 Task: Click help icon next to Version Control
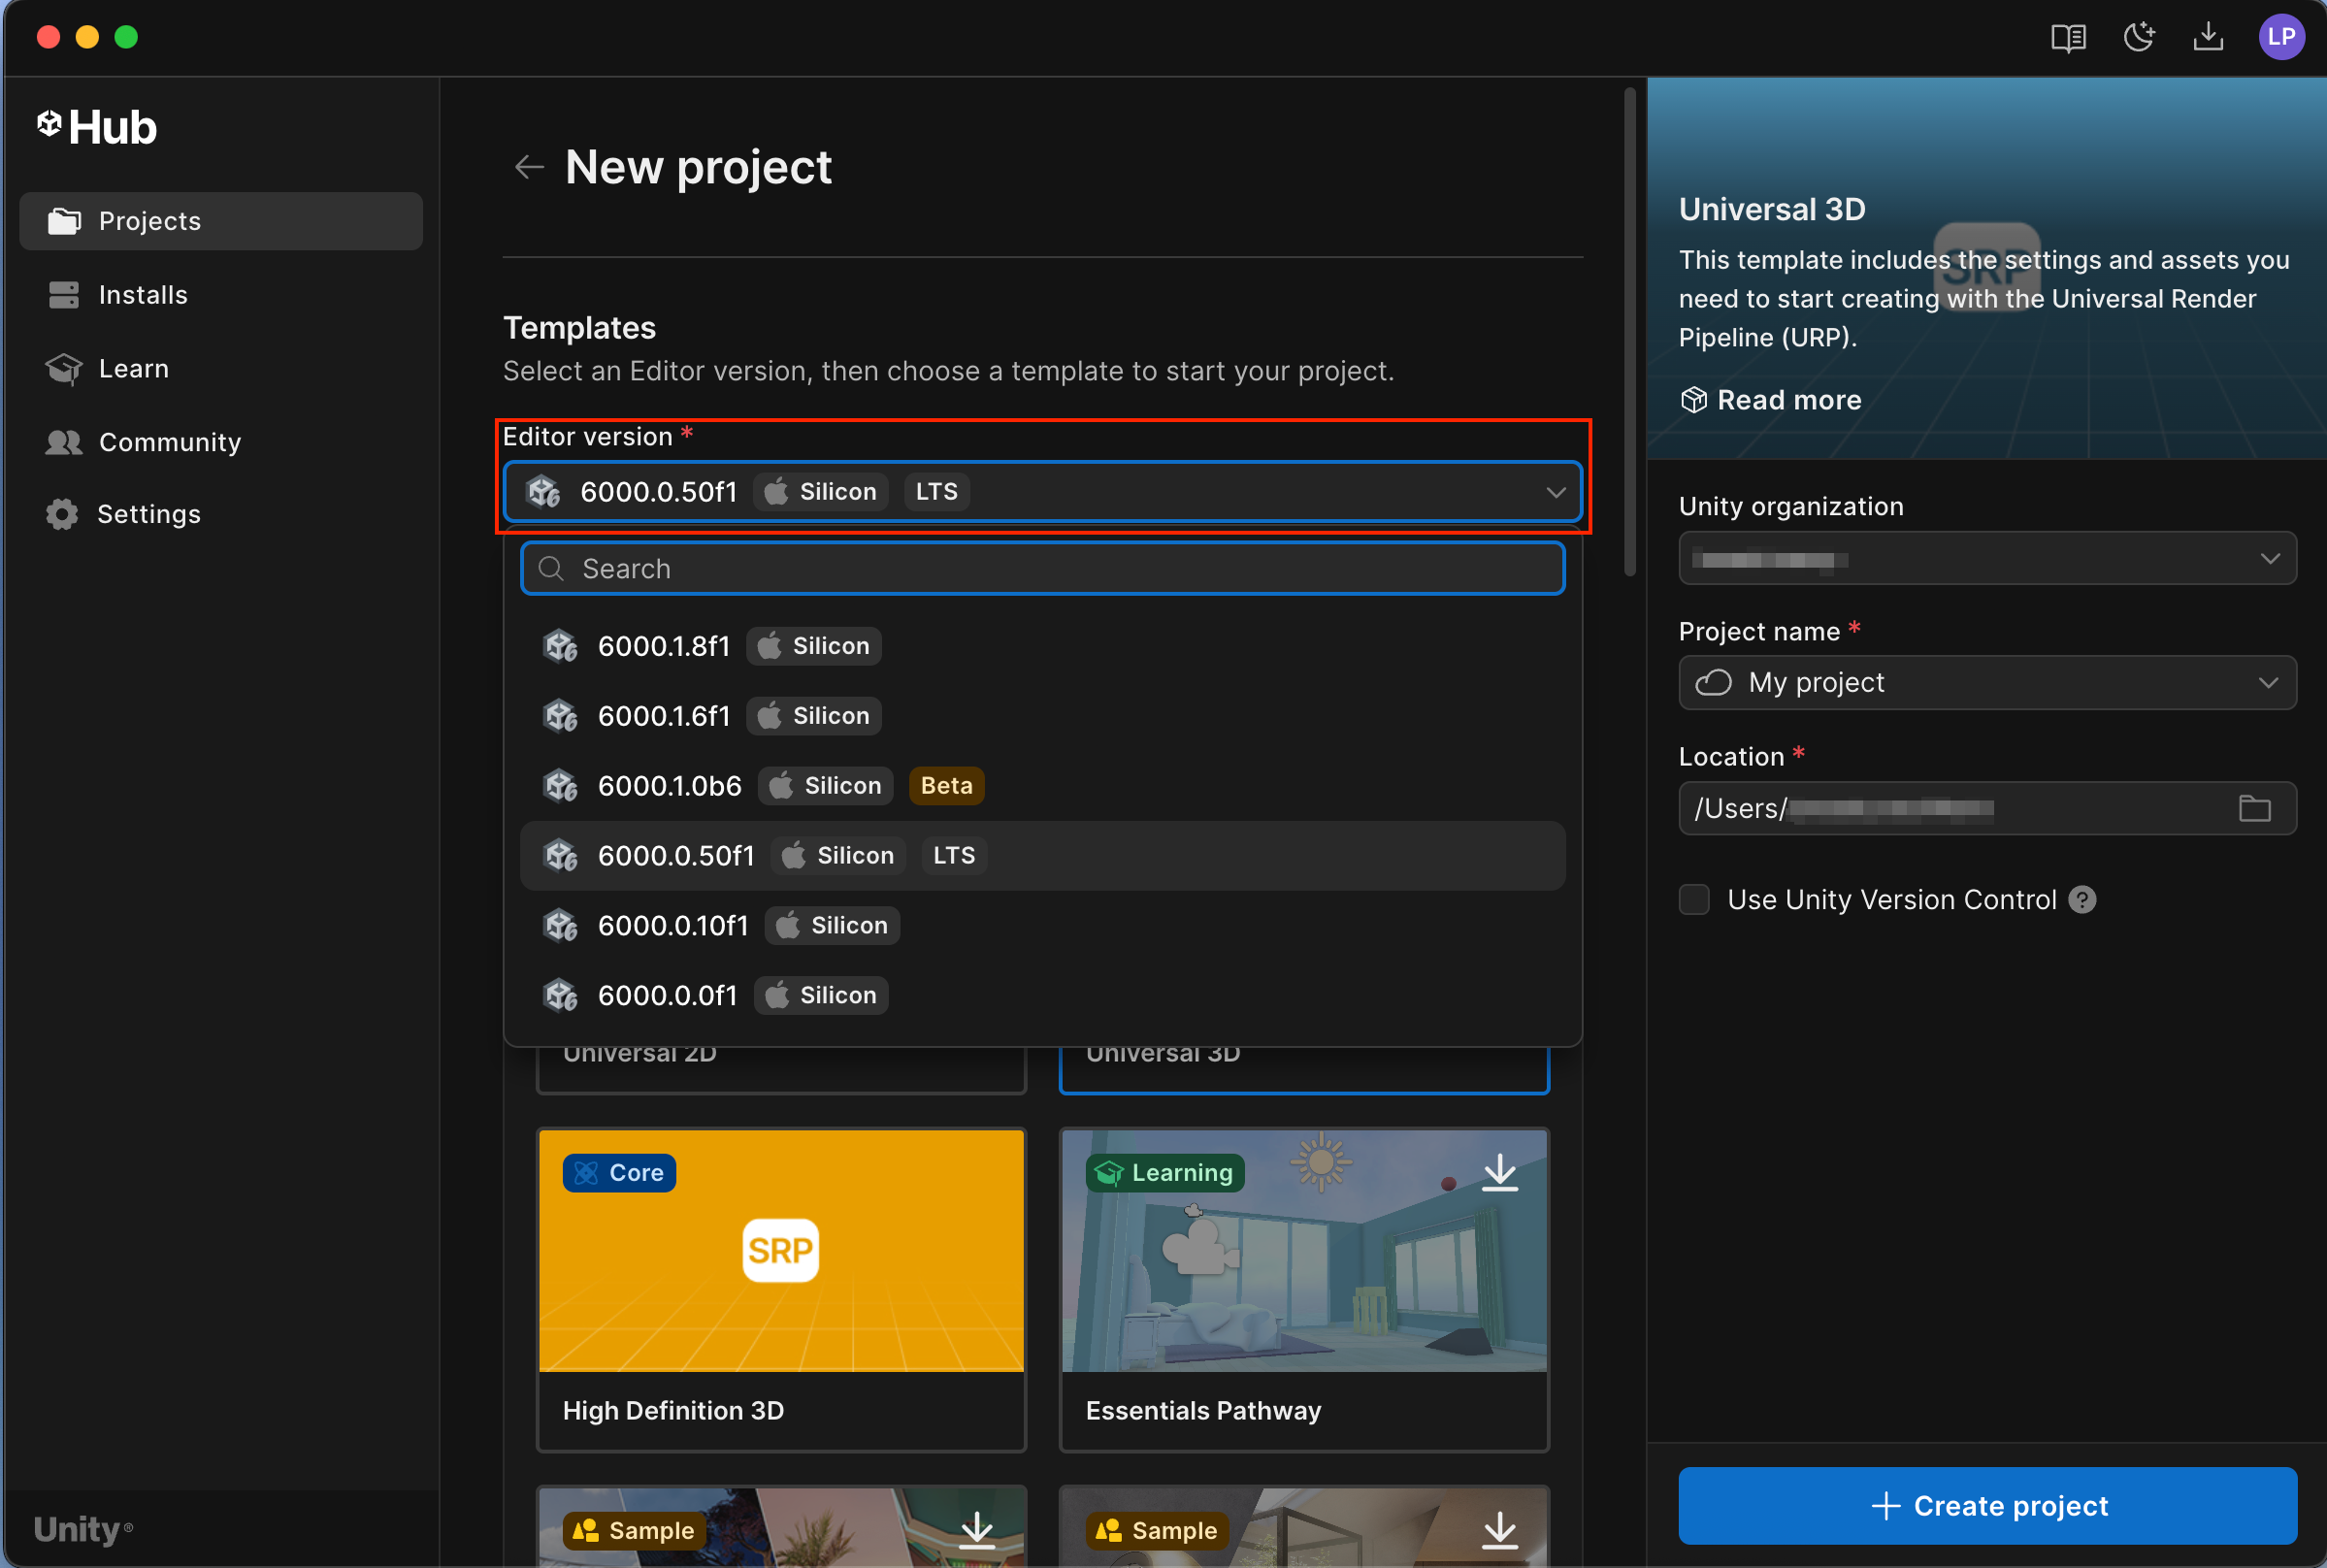[x=2082, y=900]
